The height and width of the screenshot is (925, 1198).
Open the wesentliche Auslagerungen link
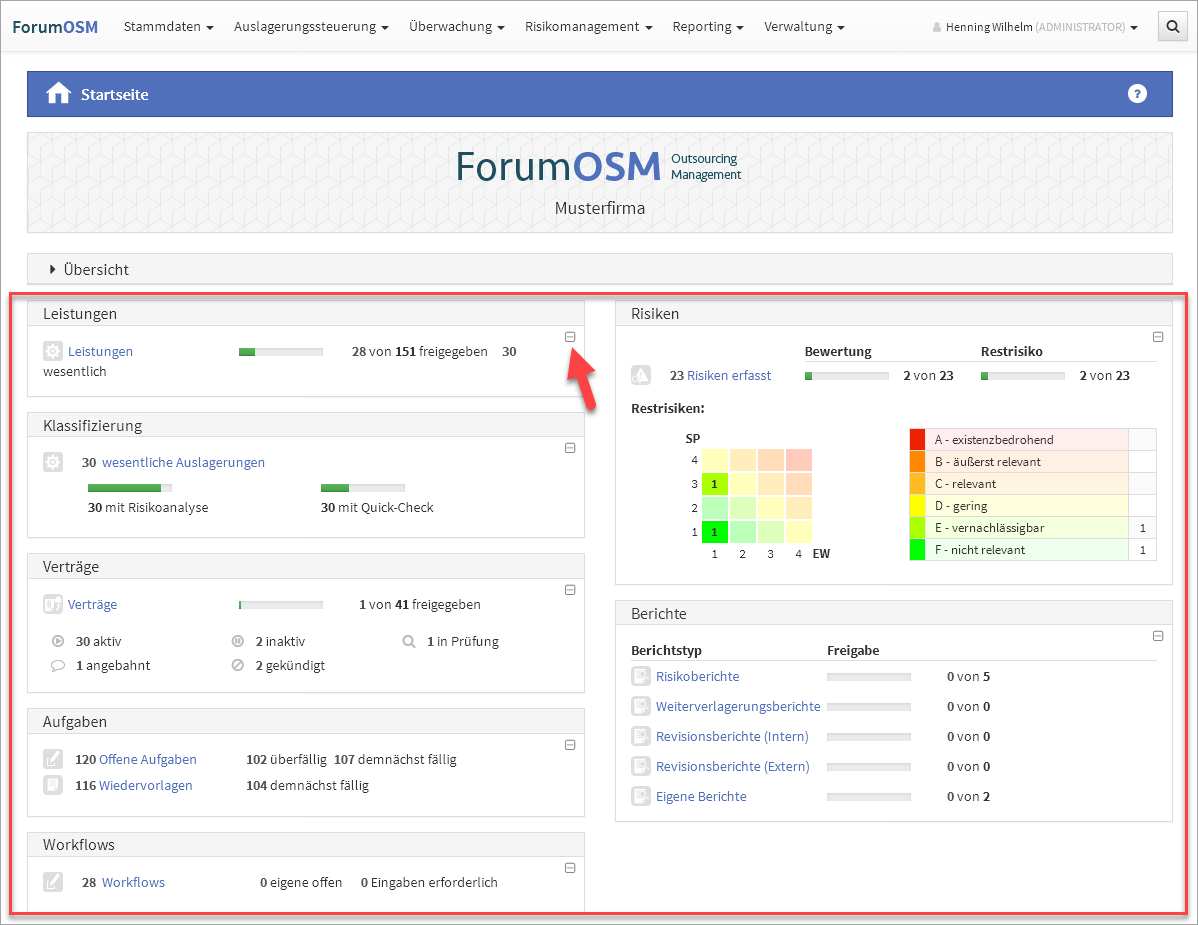tap(183, 463)
